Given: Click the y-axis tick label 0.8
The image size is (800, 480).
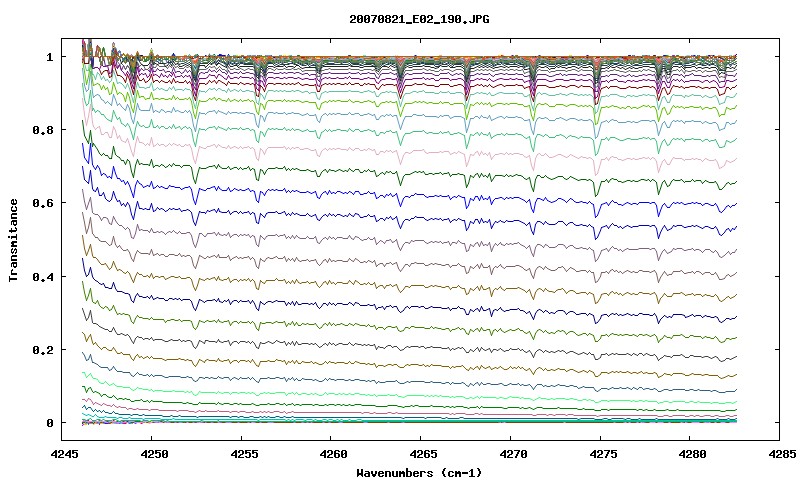Looking at the screenshot, I should 43,130.
